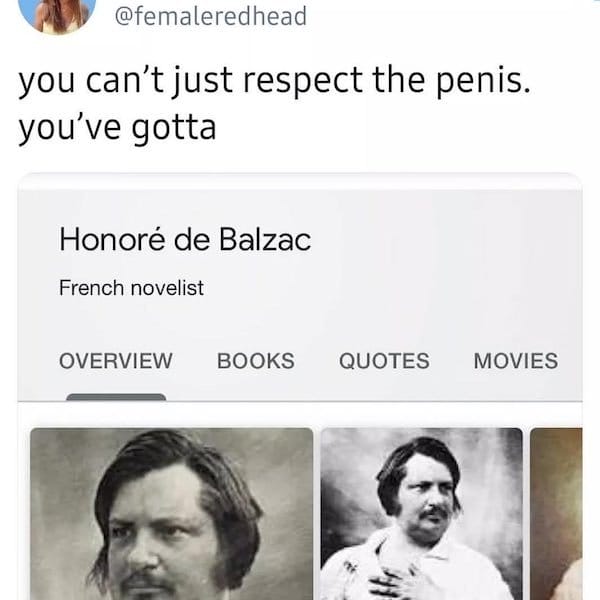Click the Honoré de Balzac title
The image size is (600, 600).
click(x=185, y=240)
